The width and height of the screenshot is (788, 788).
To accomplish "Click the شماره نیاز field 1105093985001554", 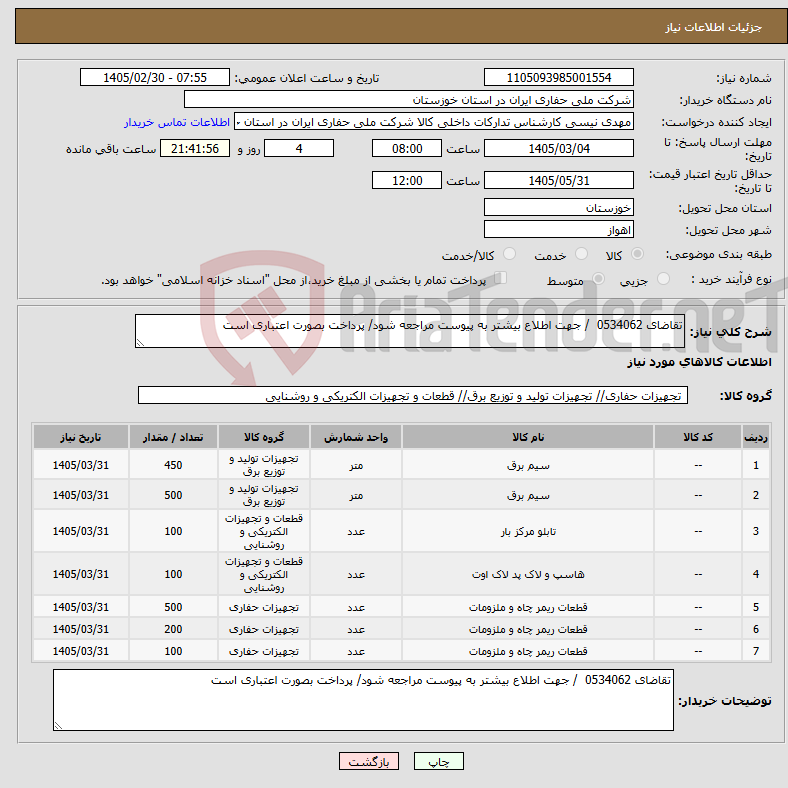I will point(558,77).
